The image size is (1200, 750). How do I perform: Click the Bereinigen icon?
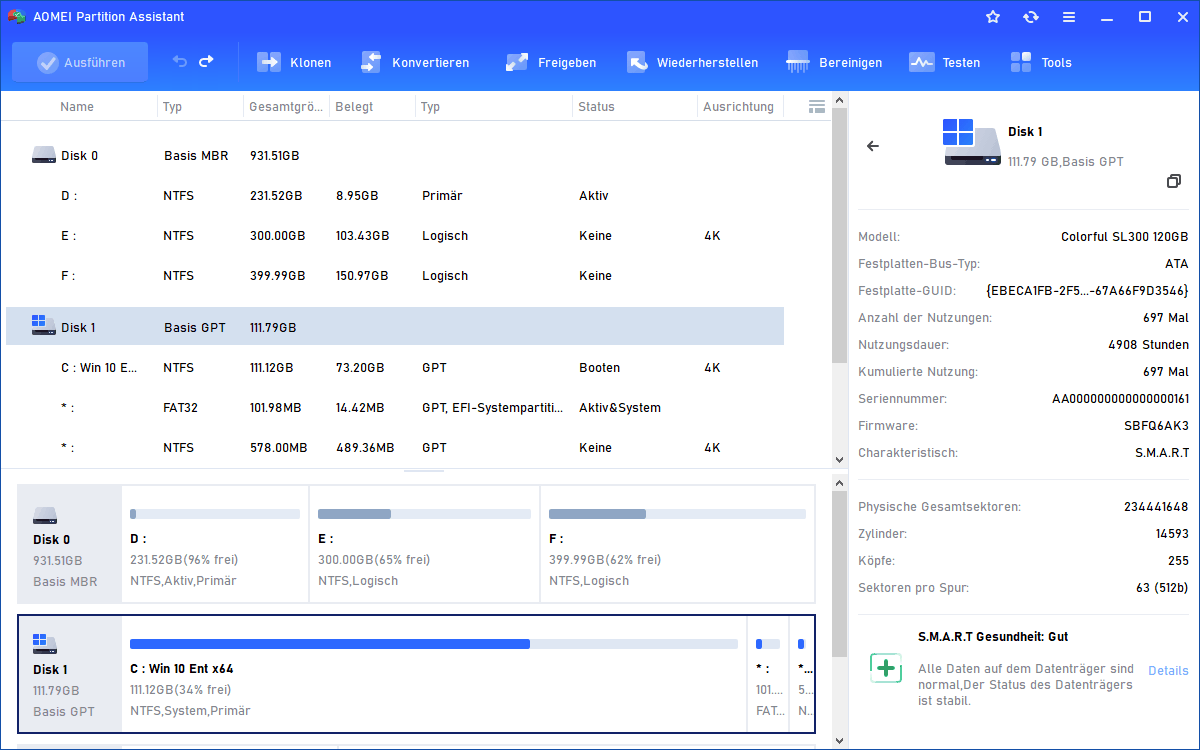coord(798,62)
